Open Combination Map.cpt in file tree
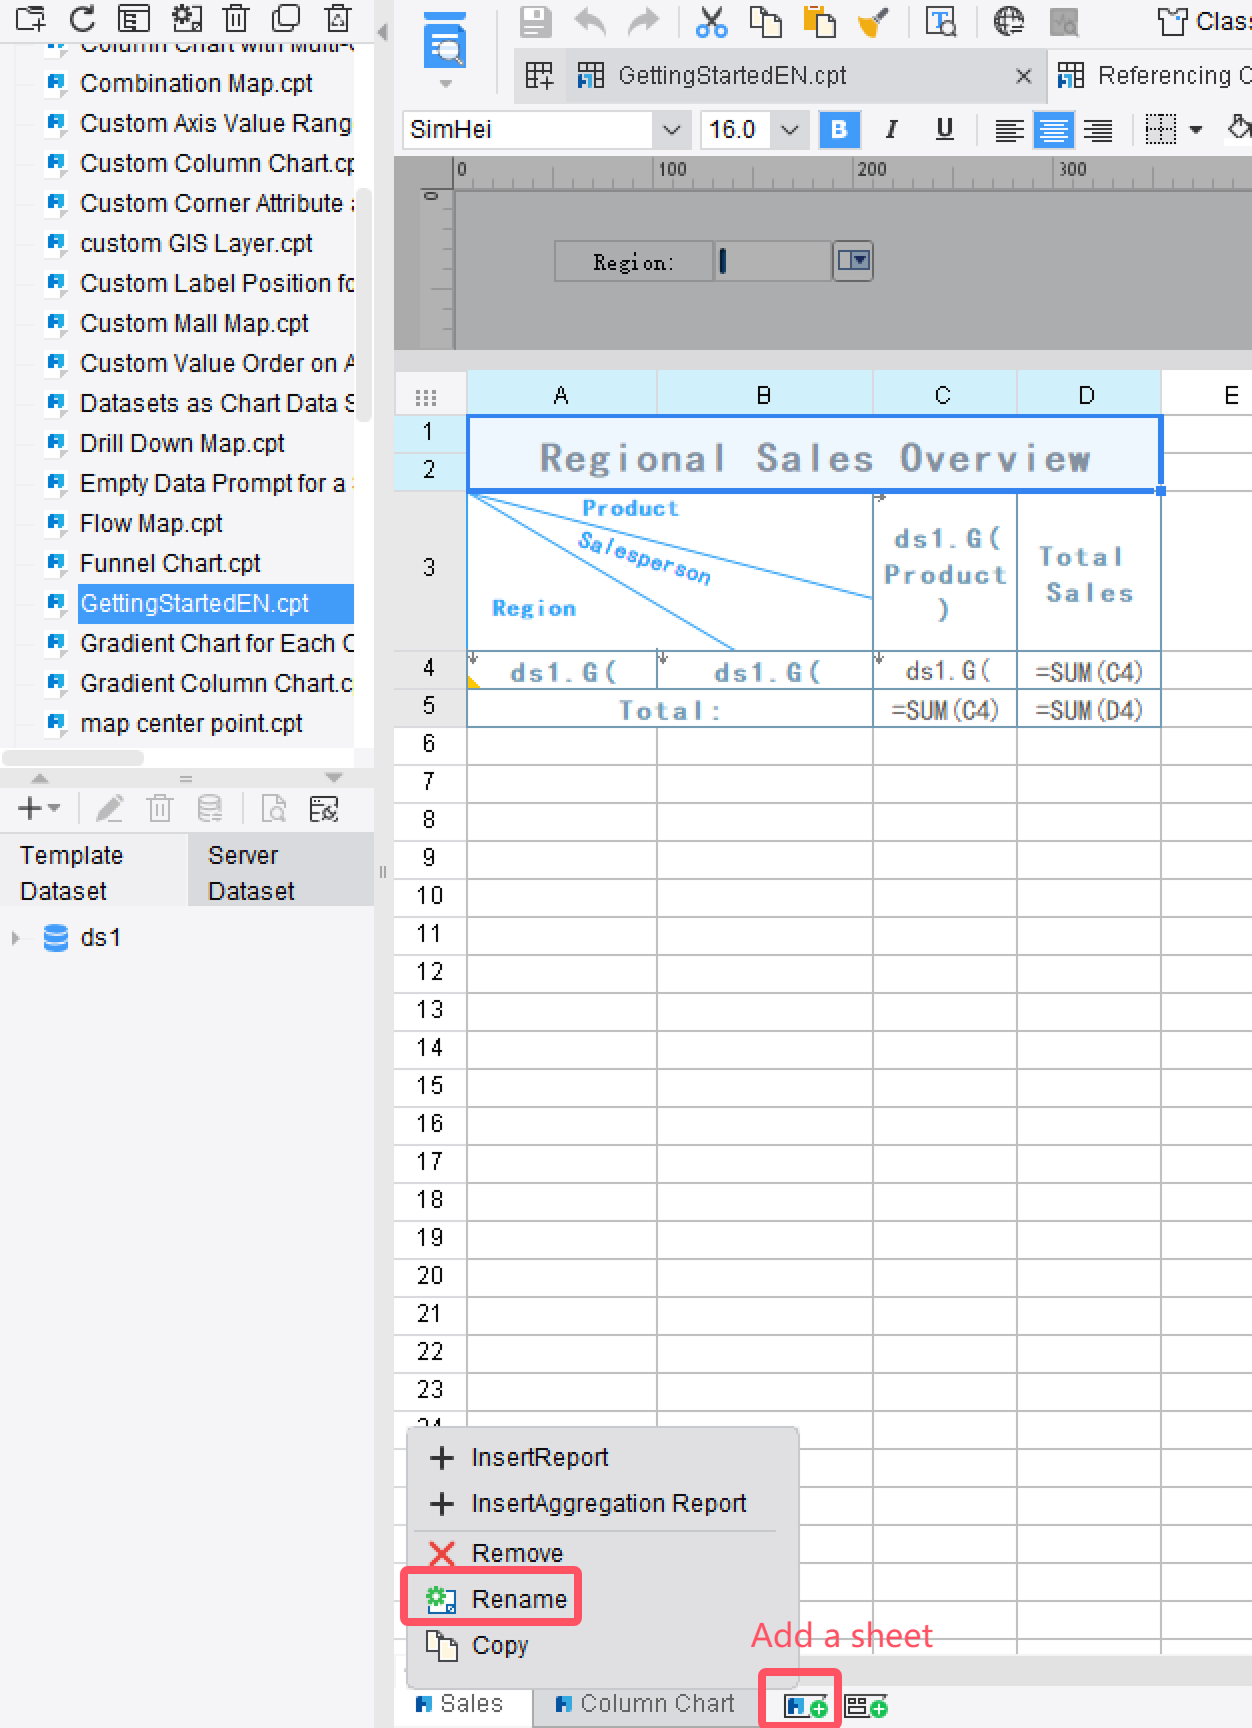This screenshot has width=1252, height=1728. pyautogui.click(x=196, y=83)
